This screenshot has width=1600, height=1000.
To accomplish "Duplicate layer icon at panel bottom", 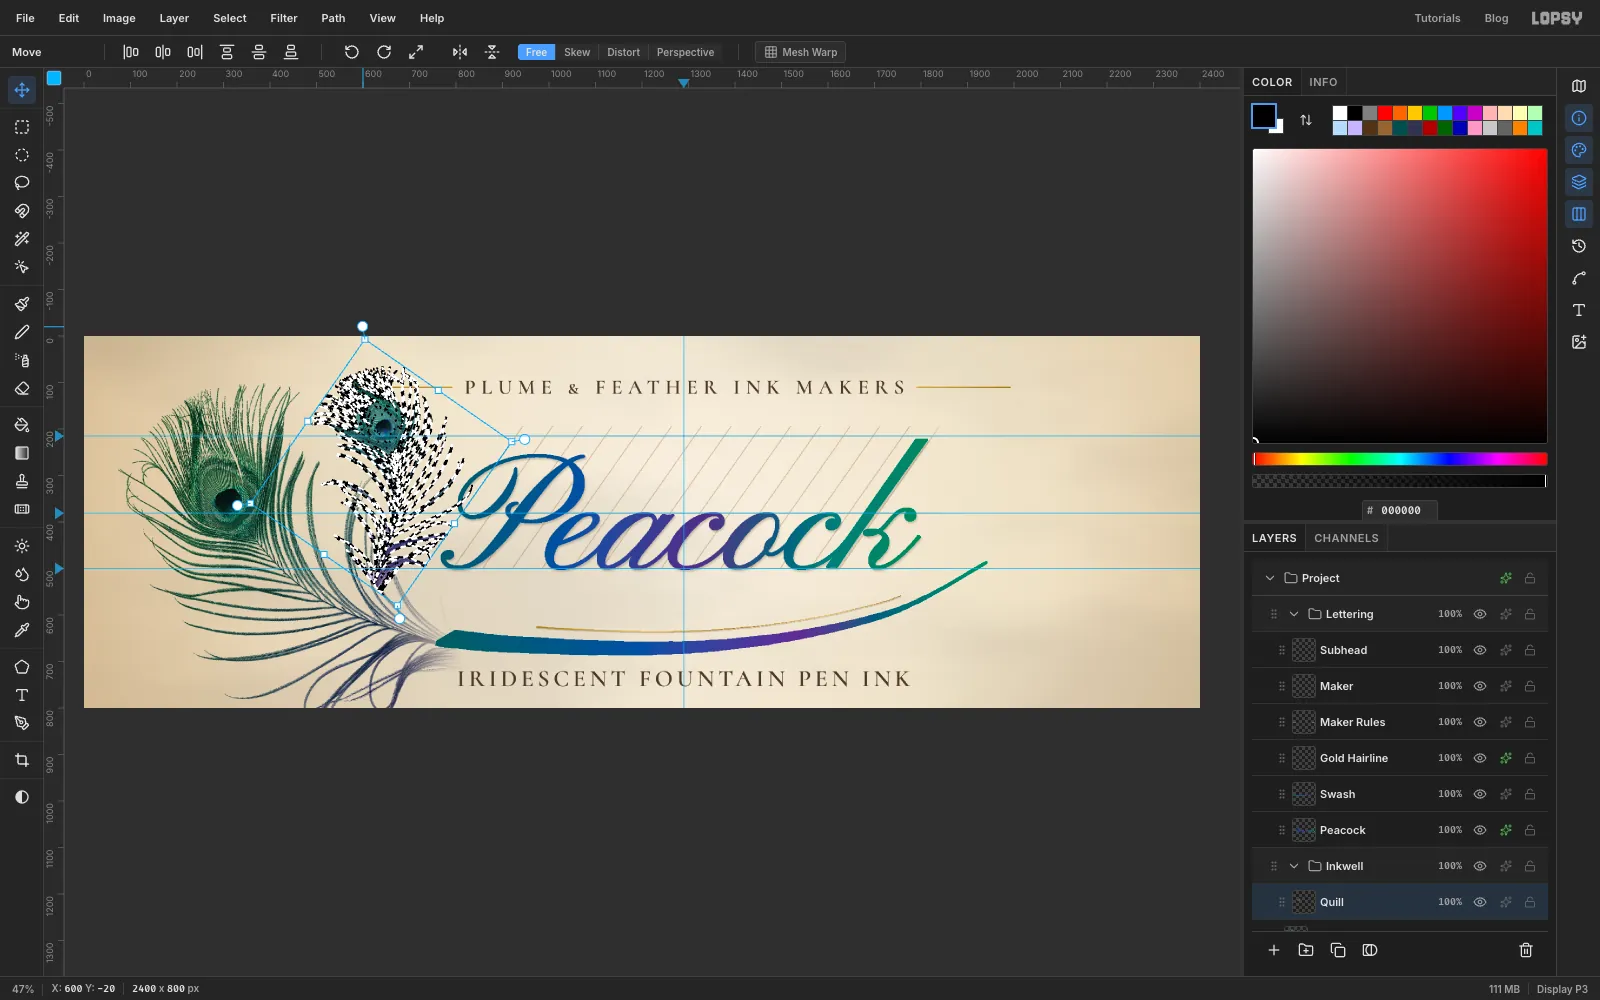I will point(1338,950).
